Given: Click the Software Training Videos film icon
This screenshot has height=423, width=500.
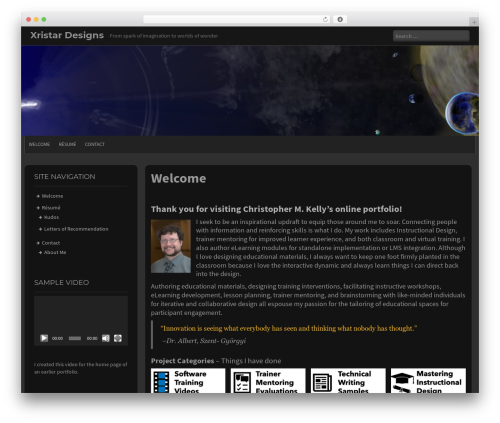Looking at the screenshot, I should (x=161, y=382).
